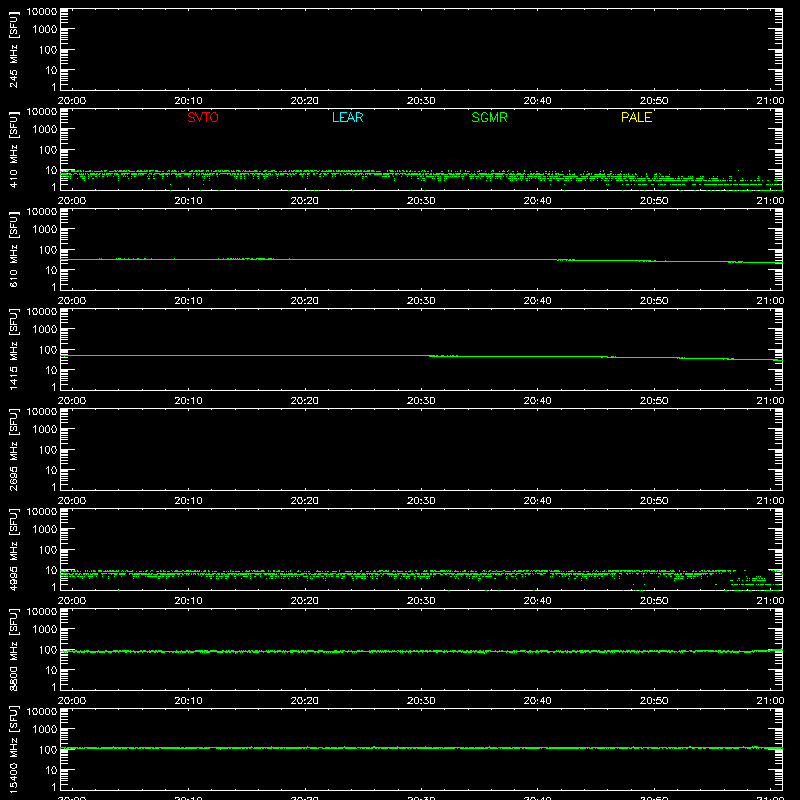
Task: Click the 20:30 tick label under the 4995 MHz plot
Action: coord(421,601)
